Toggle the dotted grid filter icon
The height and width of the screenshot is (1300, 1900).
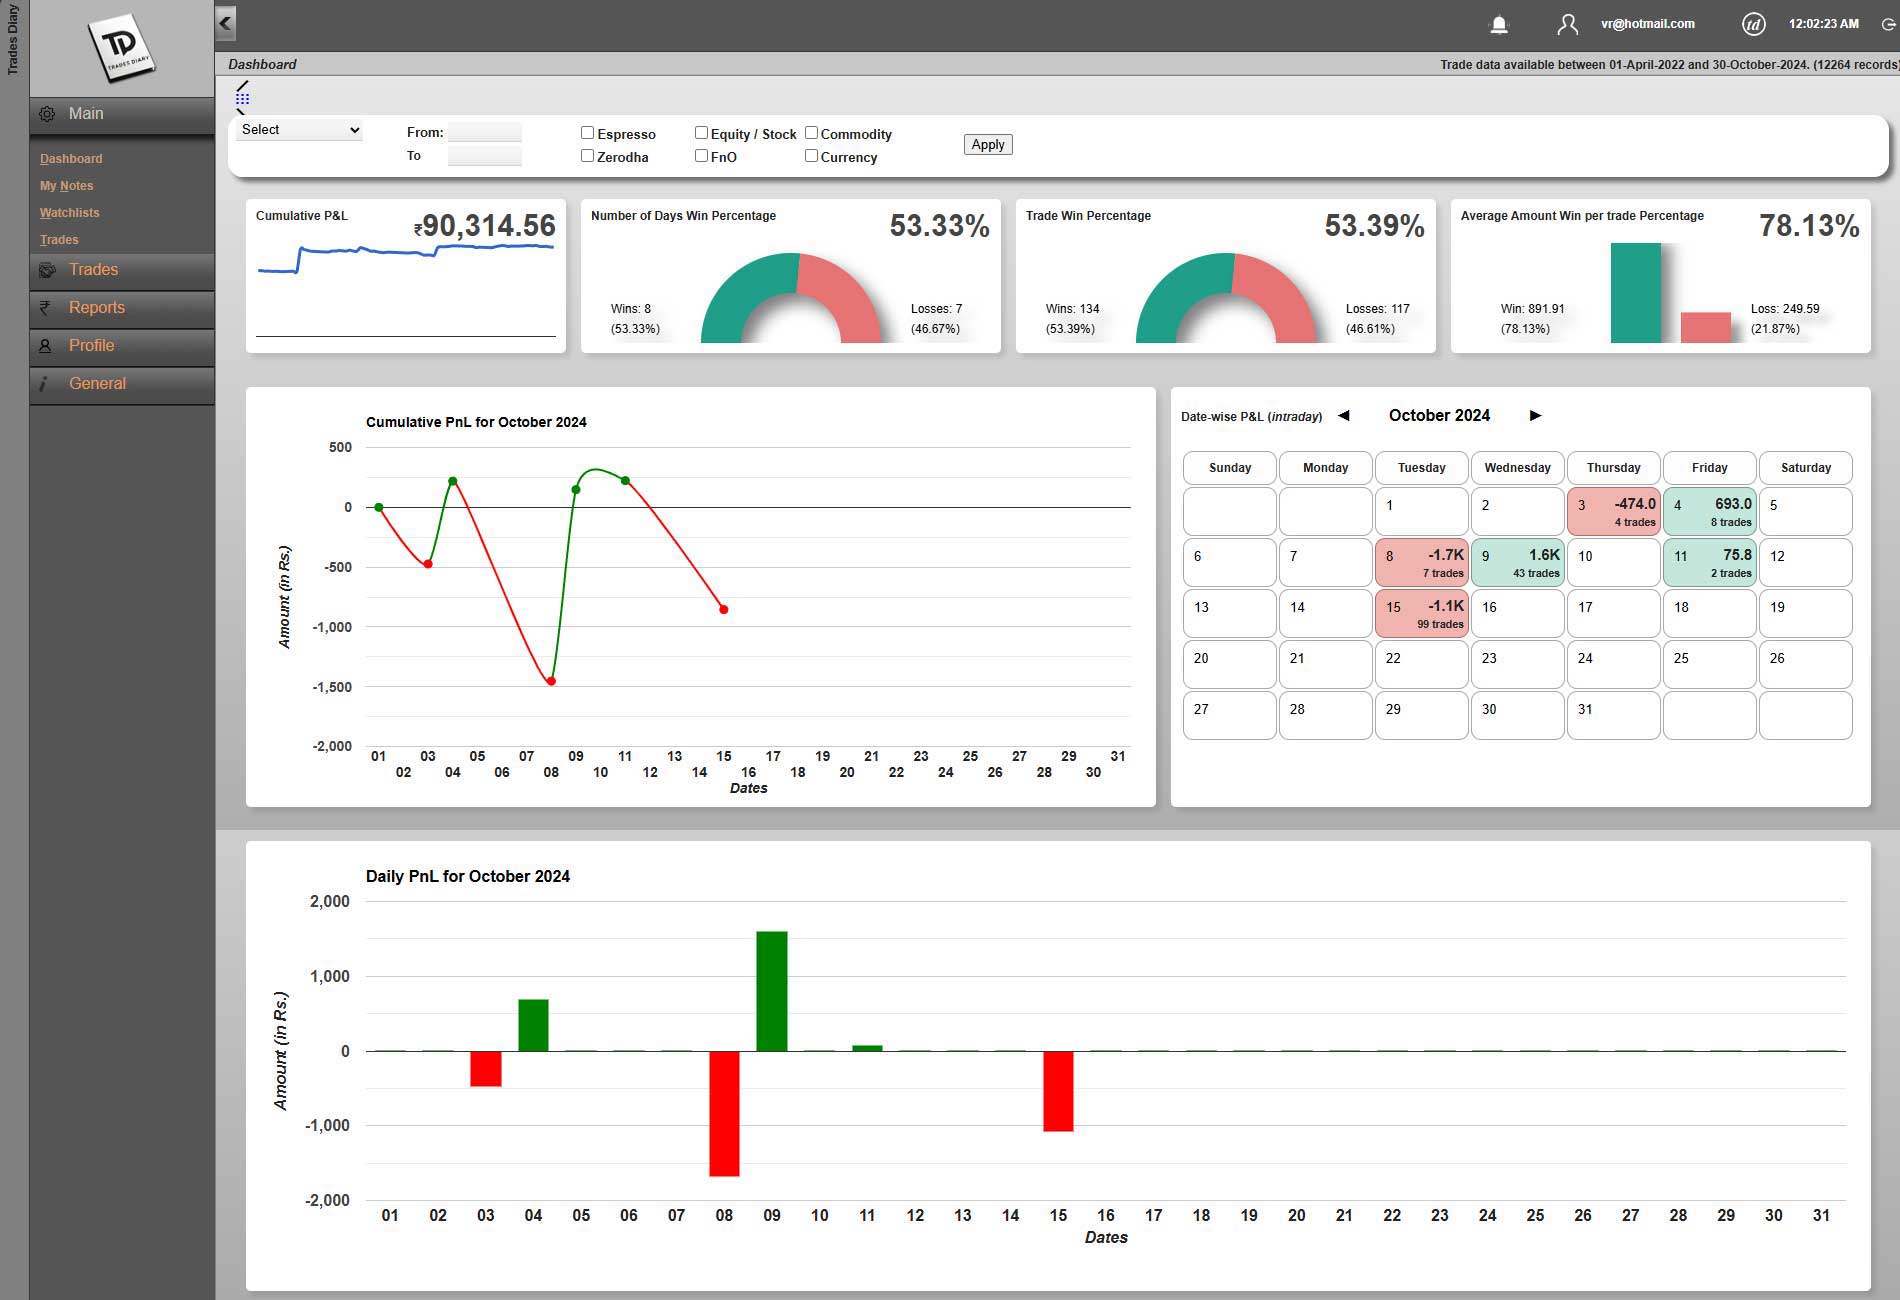point(242,98)
